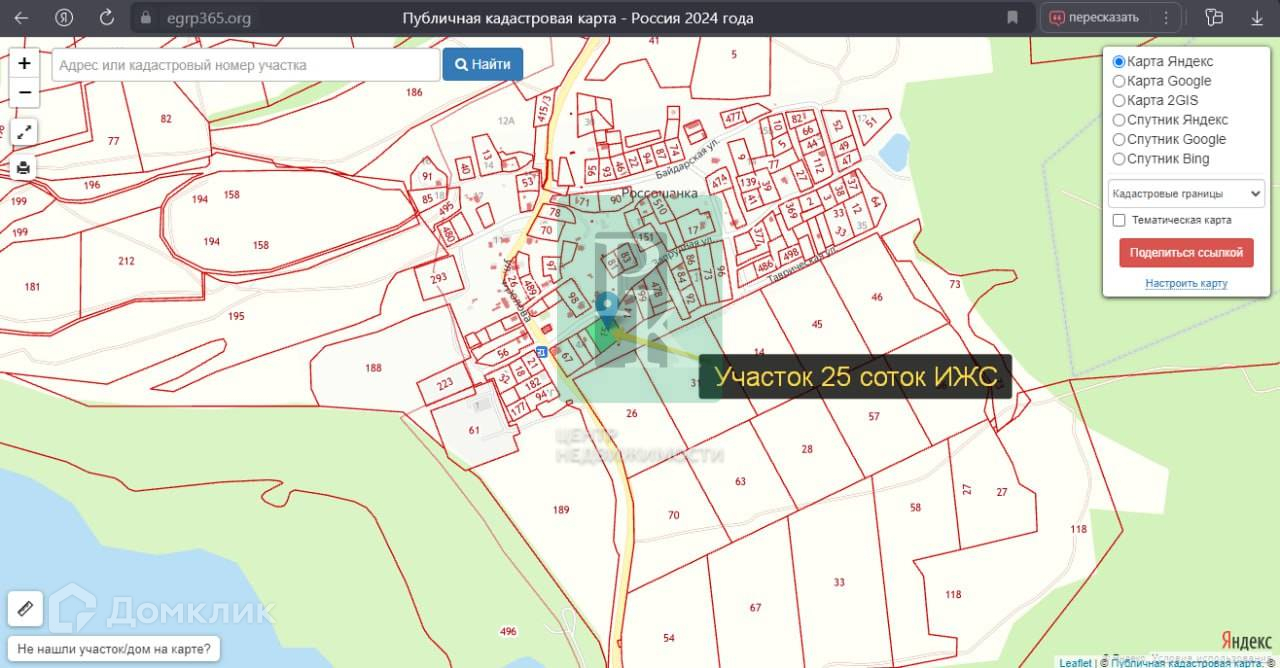The height and width of the screenshot is (668, 1280).
Task: Switch to Спутник Яндекс layer
Action: tap(1119, 120)
